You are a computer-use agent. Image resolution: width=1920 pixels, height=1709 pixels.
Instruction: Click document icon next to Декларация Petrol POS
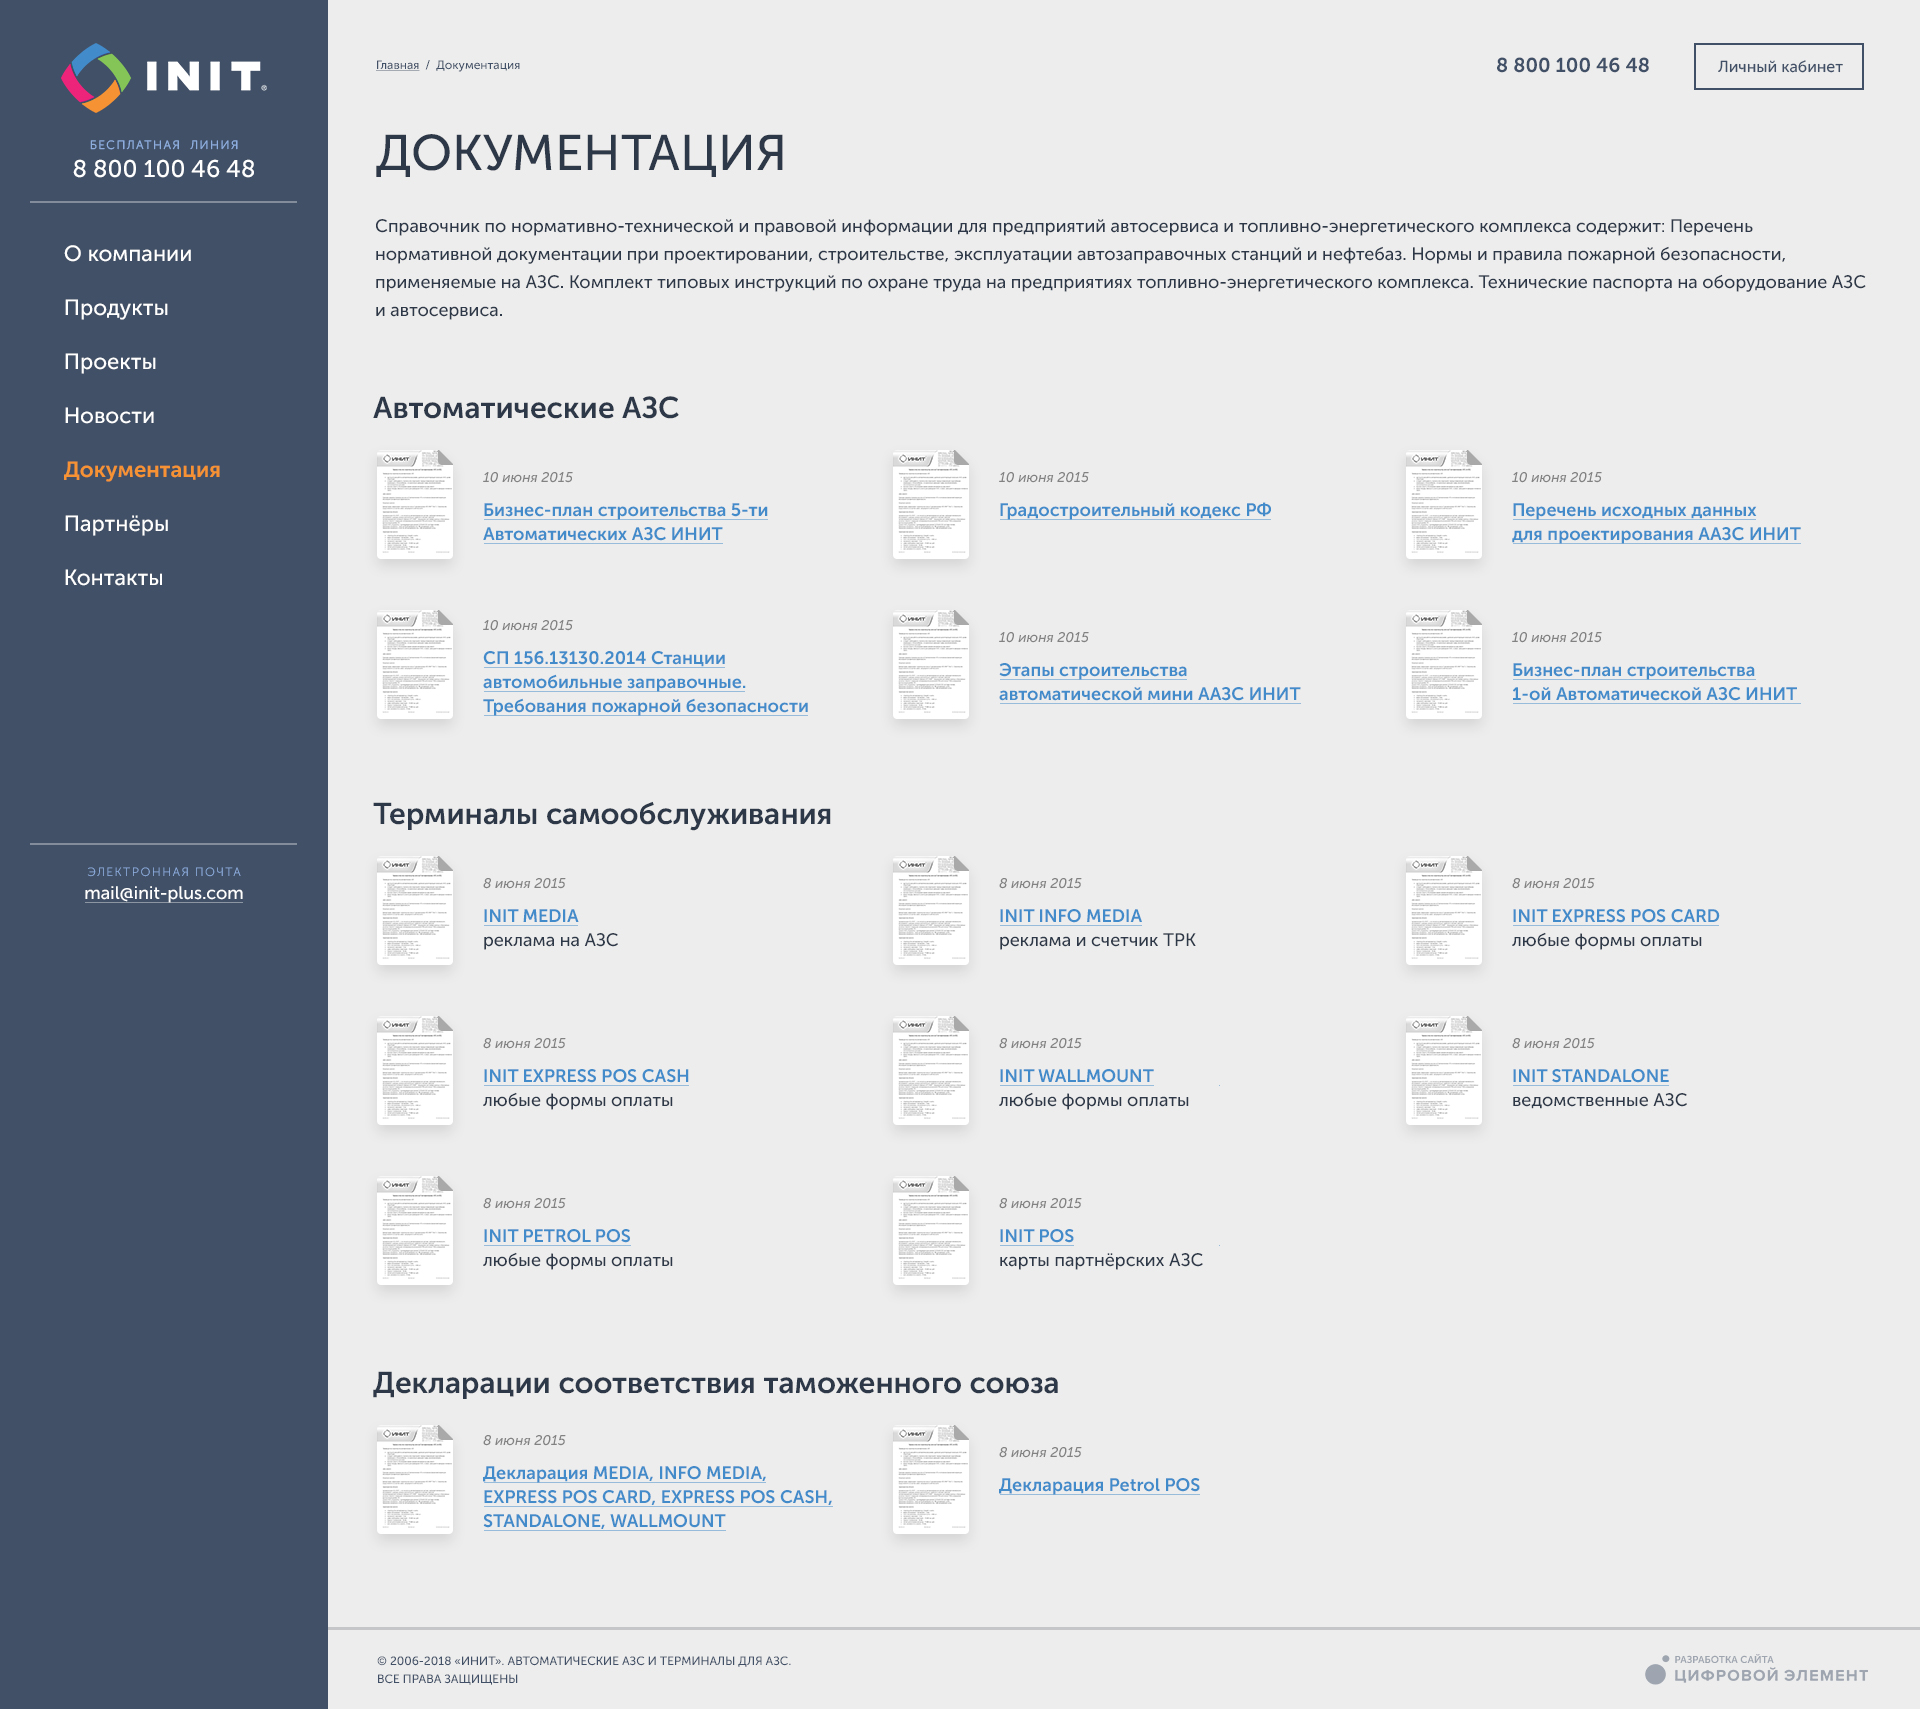[930, 1479]
